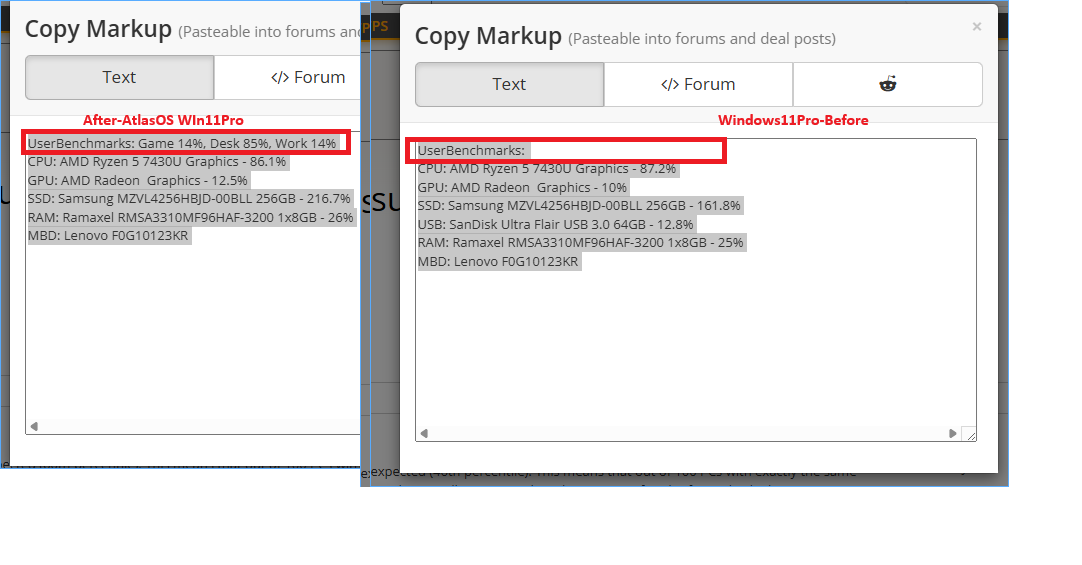Open the Forum tab in left Copy Markup dialog
The height and width of the screenshot is (565, 1082).
(x=287, y=77)
